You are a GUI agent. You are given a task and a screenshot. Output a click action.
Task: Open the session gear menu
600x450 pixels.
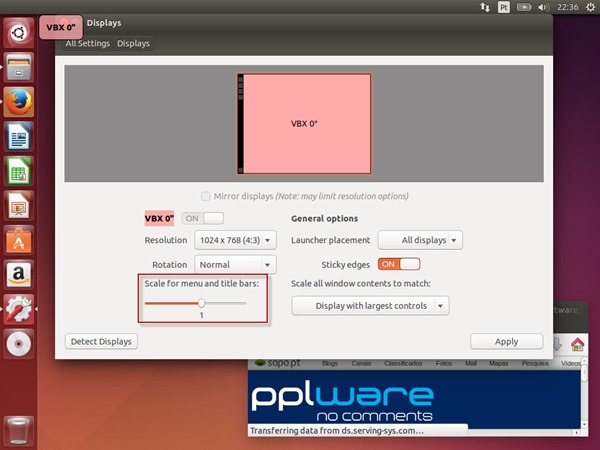[590, 7]
